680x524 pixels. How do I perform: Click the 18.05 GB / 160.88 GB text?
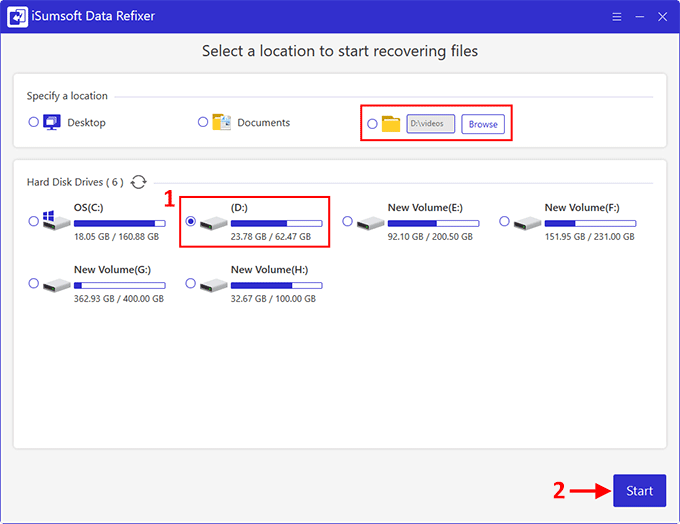point(117,237)
